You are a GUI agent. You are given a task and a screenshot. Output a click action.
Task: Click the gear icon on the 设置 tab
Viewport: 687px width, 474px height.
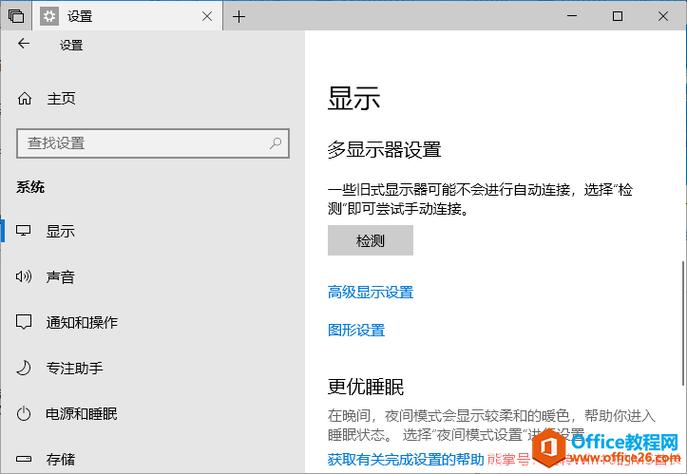[x=49, y=17]
